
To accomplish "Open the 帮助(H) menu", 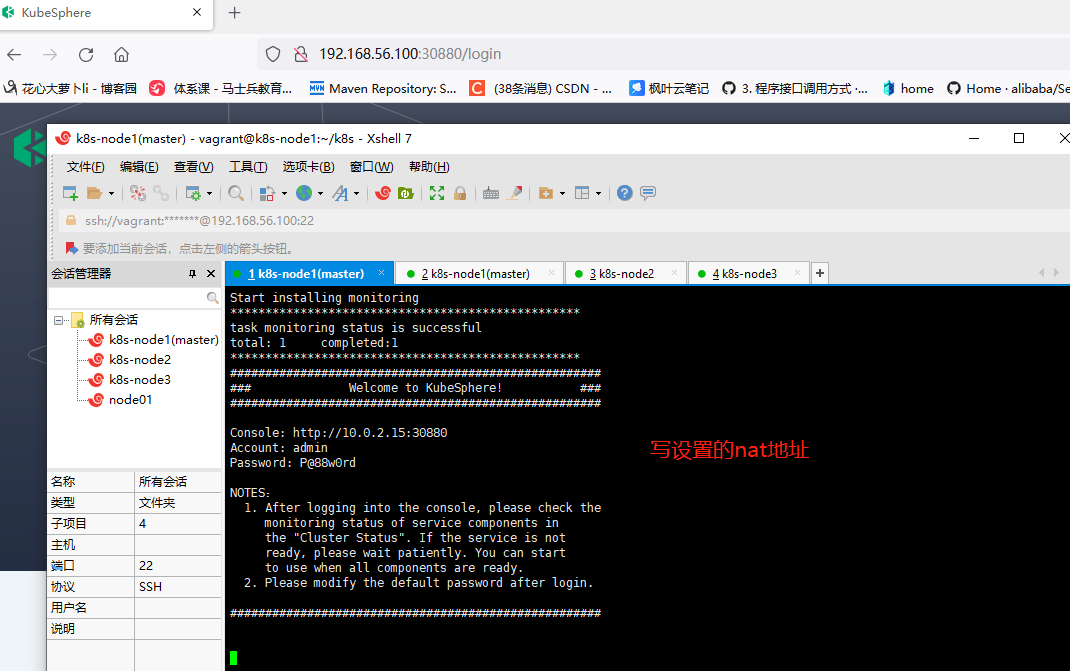I will pos(429,167).
